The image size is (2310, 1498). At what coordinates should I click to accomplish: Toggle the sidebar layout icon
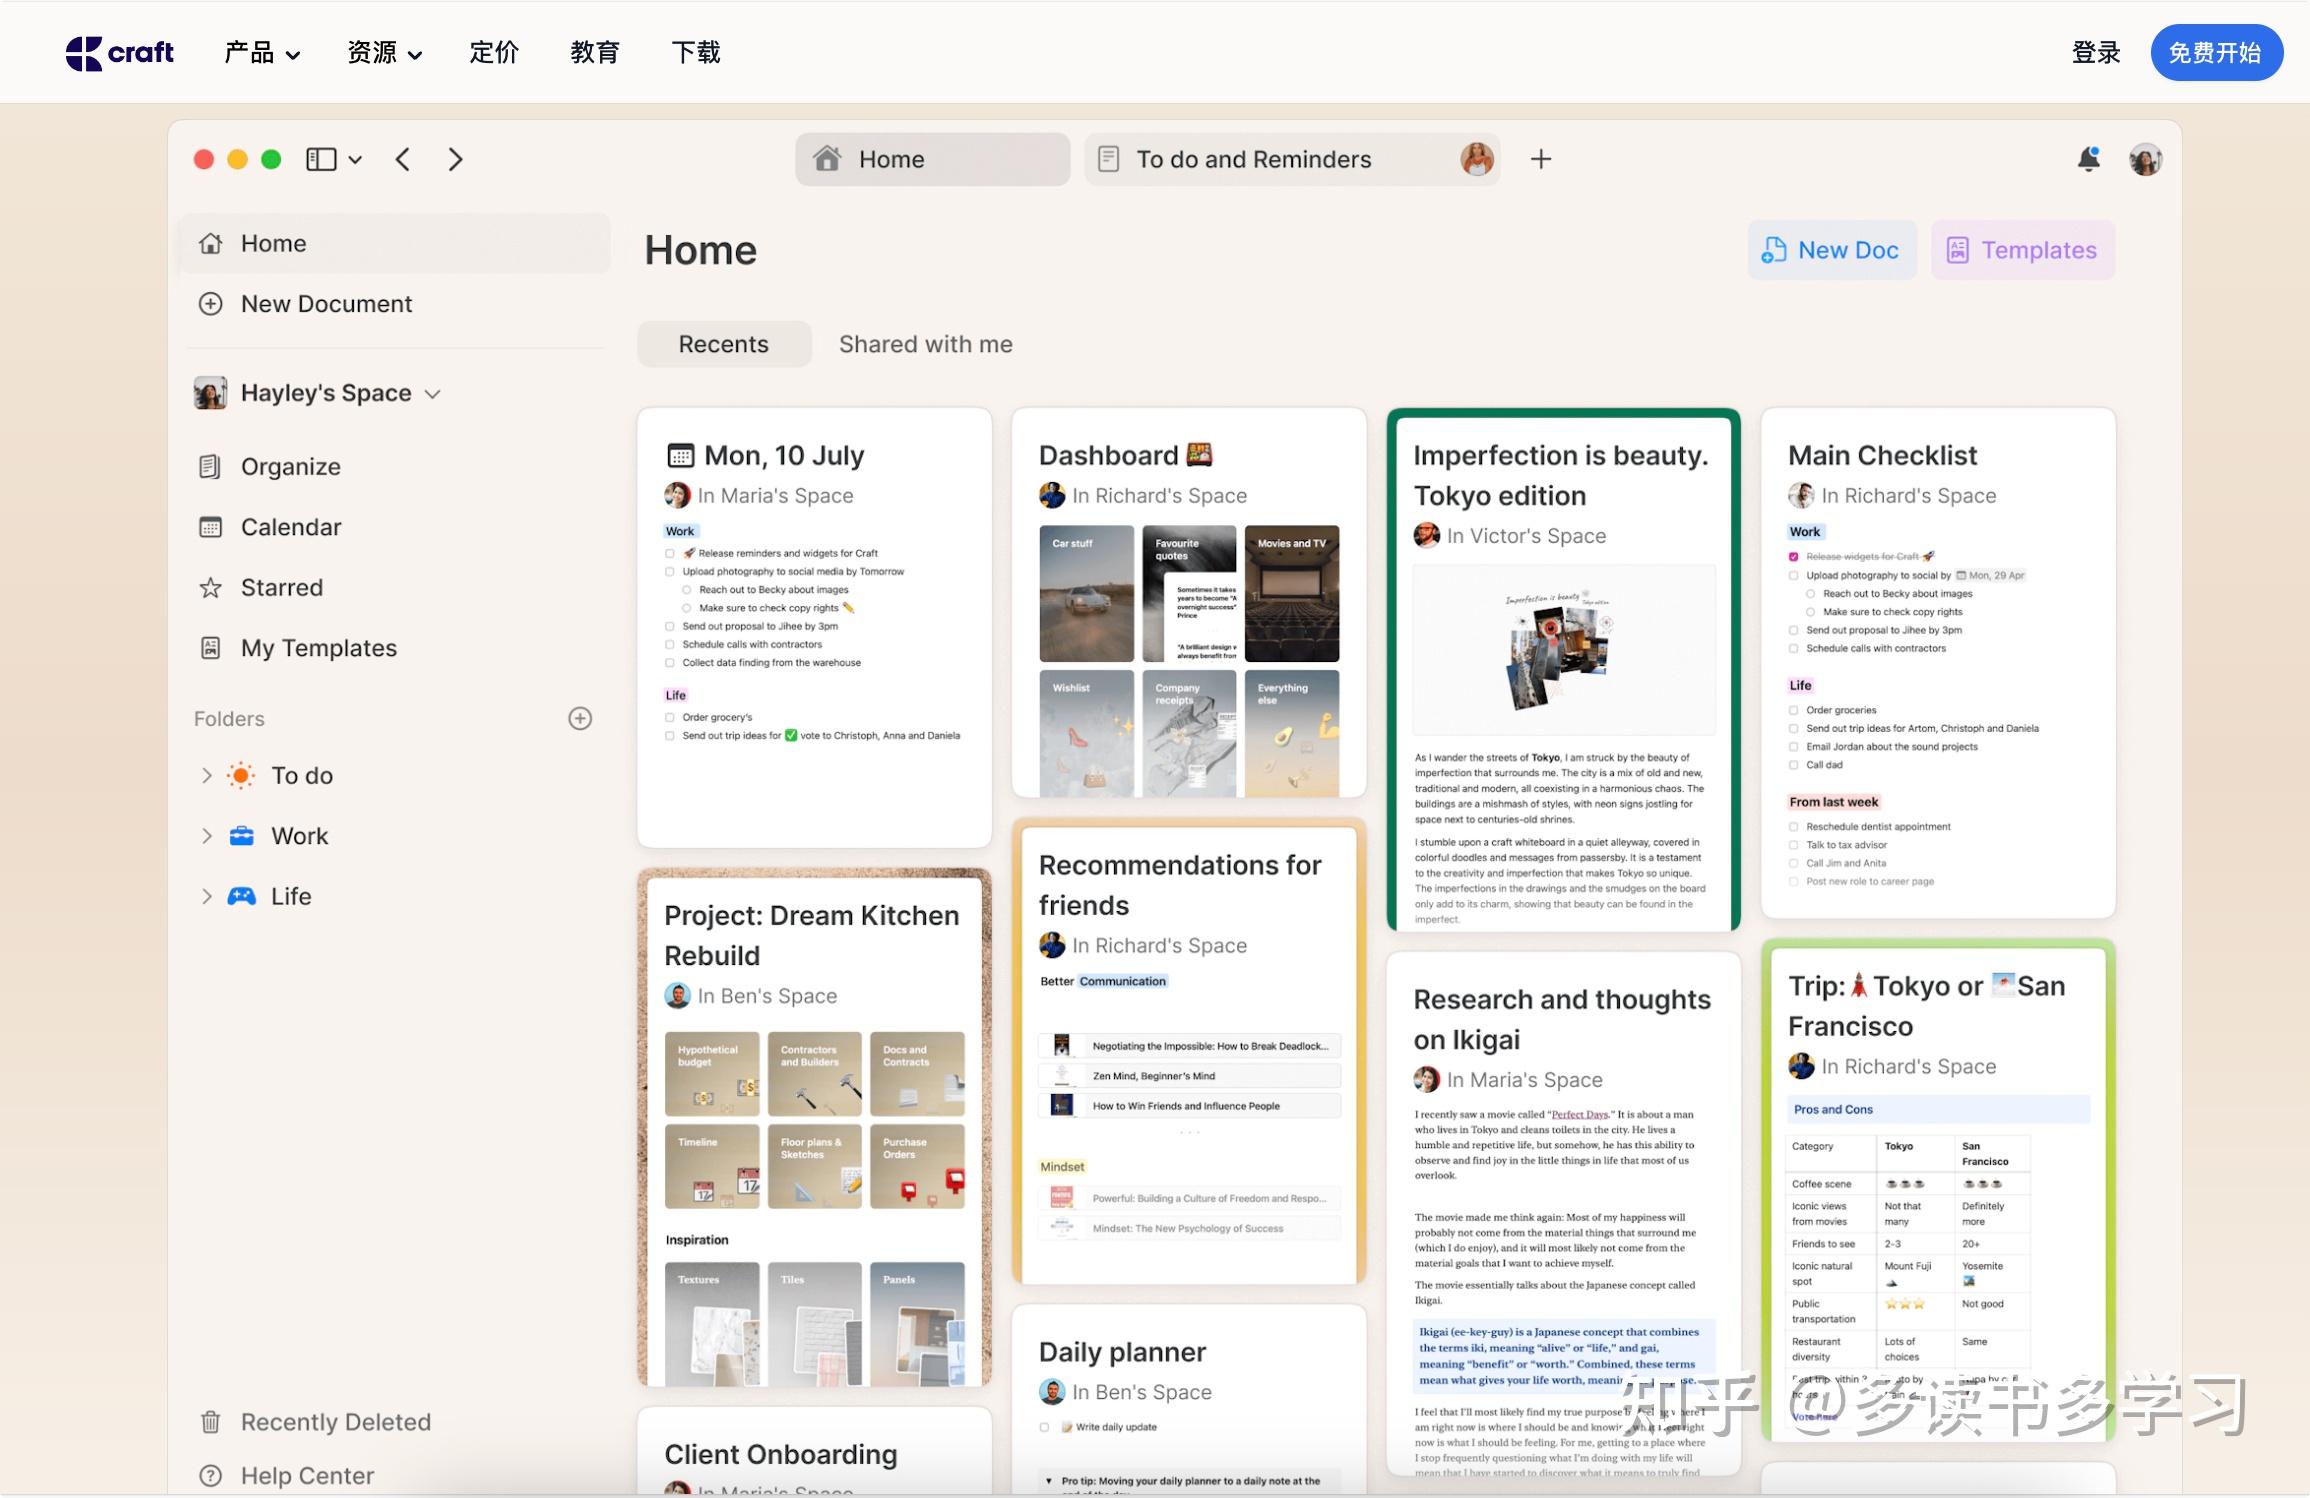[x=320, y=159]
